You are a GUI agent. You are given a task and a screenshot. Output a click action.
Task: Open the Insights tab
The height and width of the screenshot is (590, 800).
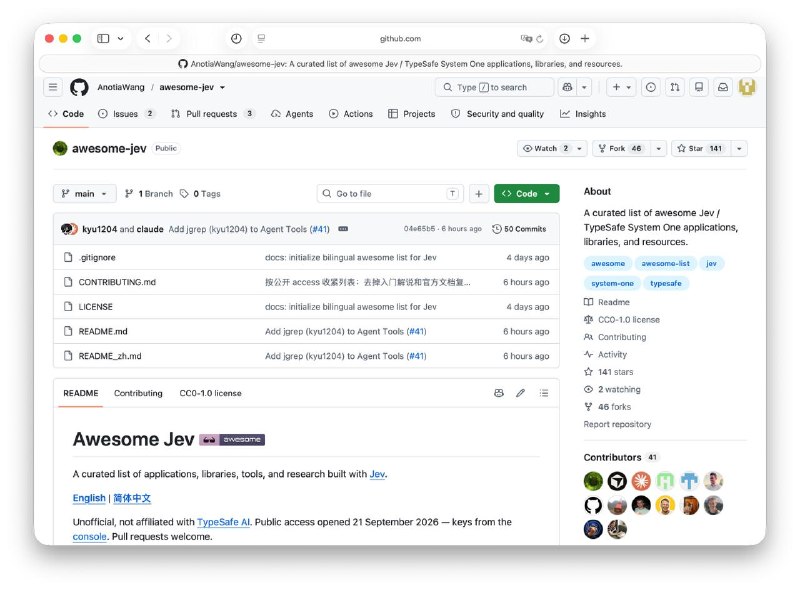583,114
